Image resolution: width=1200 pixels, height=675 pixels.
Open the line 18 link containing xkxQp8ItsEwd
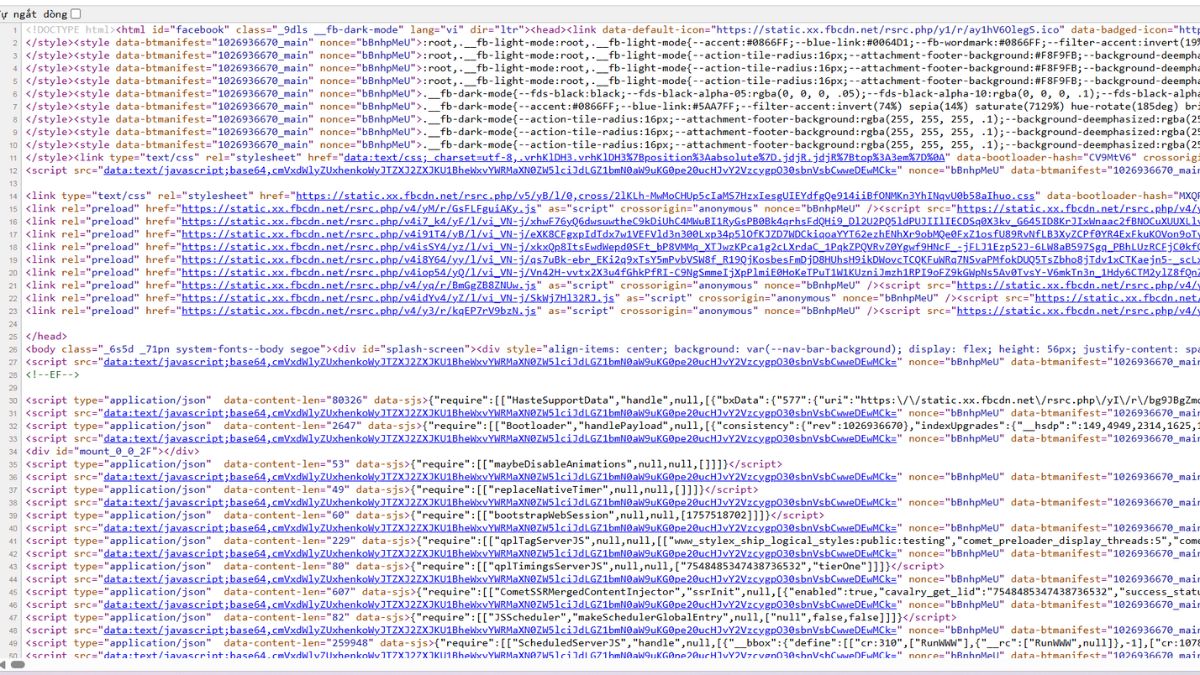pyautogui.click(x=689, y=246)
